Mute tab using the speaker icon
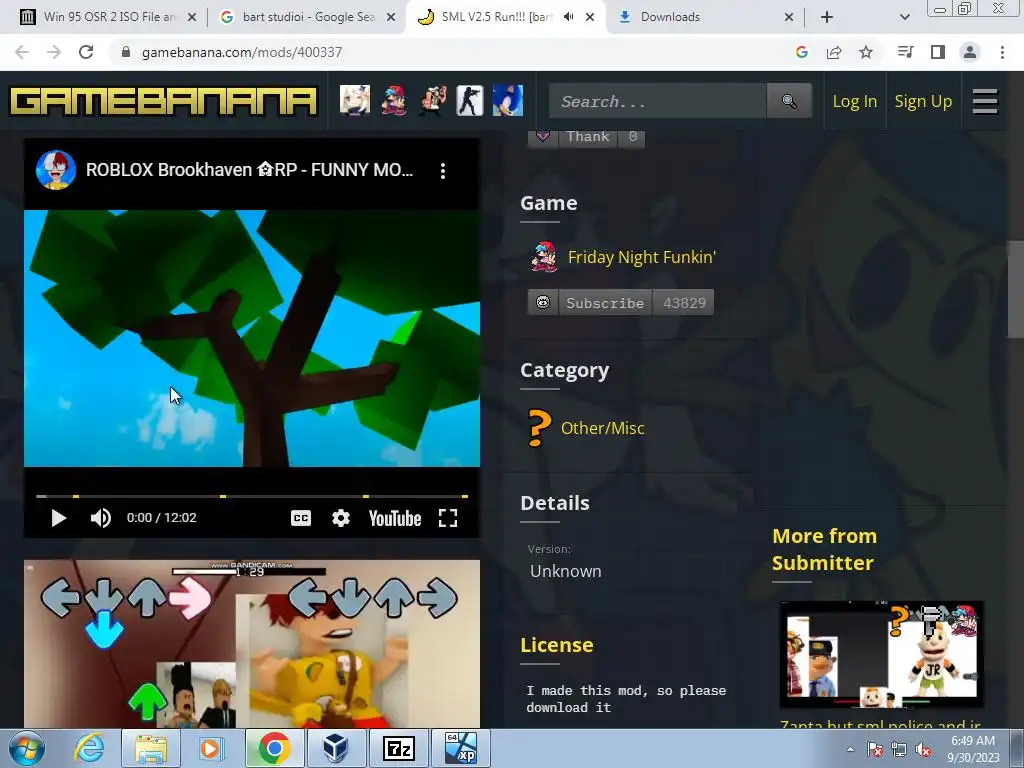The height and width of the screenshot is (768, 1024). click(x=568, y=17)
